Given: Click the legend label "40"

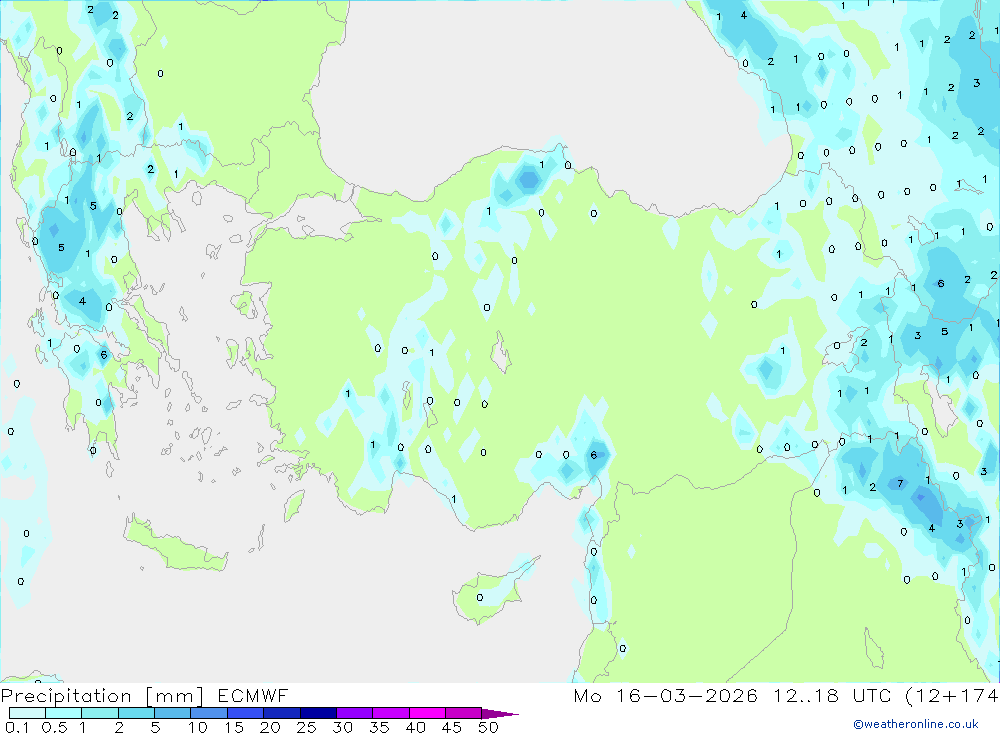Looking at the screenshot, I should coord(415,727).
